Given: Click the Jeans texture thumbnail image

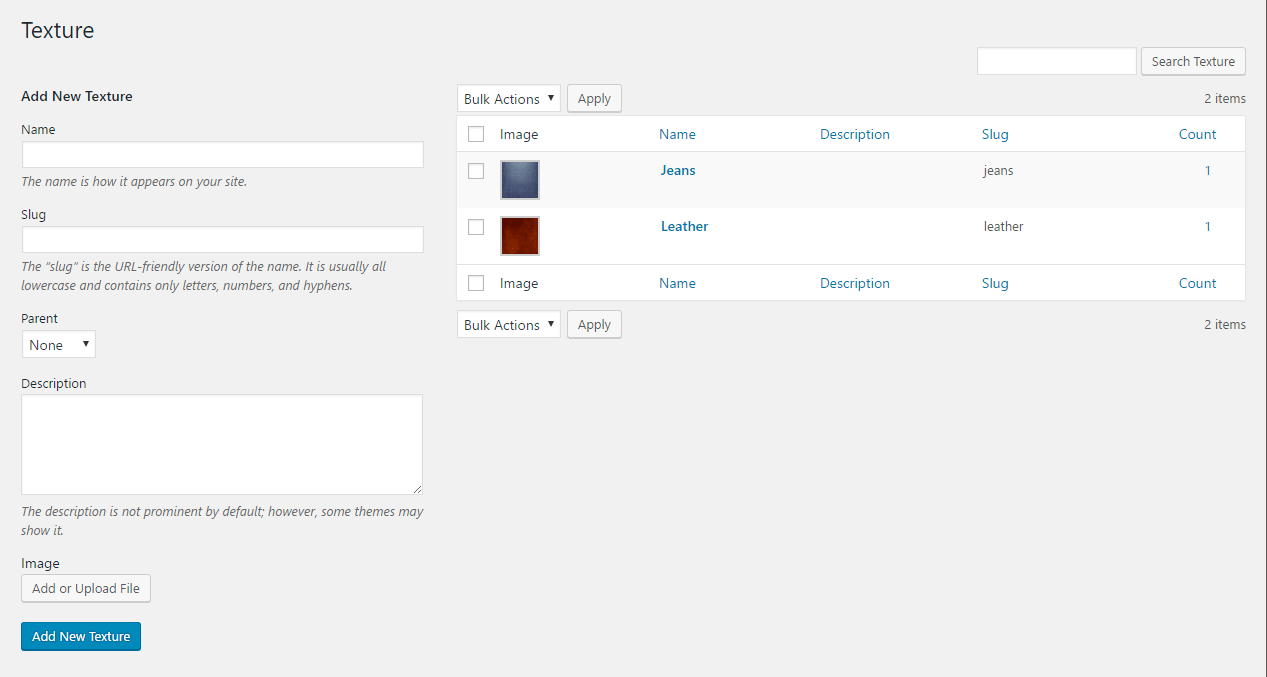Looking at the screenshot, I should pos(520,180).
